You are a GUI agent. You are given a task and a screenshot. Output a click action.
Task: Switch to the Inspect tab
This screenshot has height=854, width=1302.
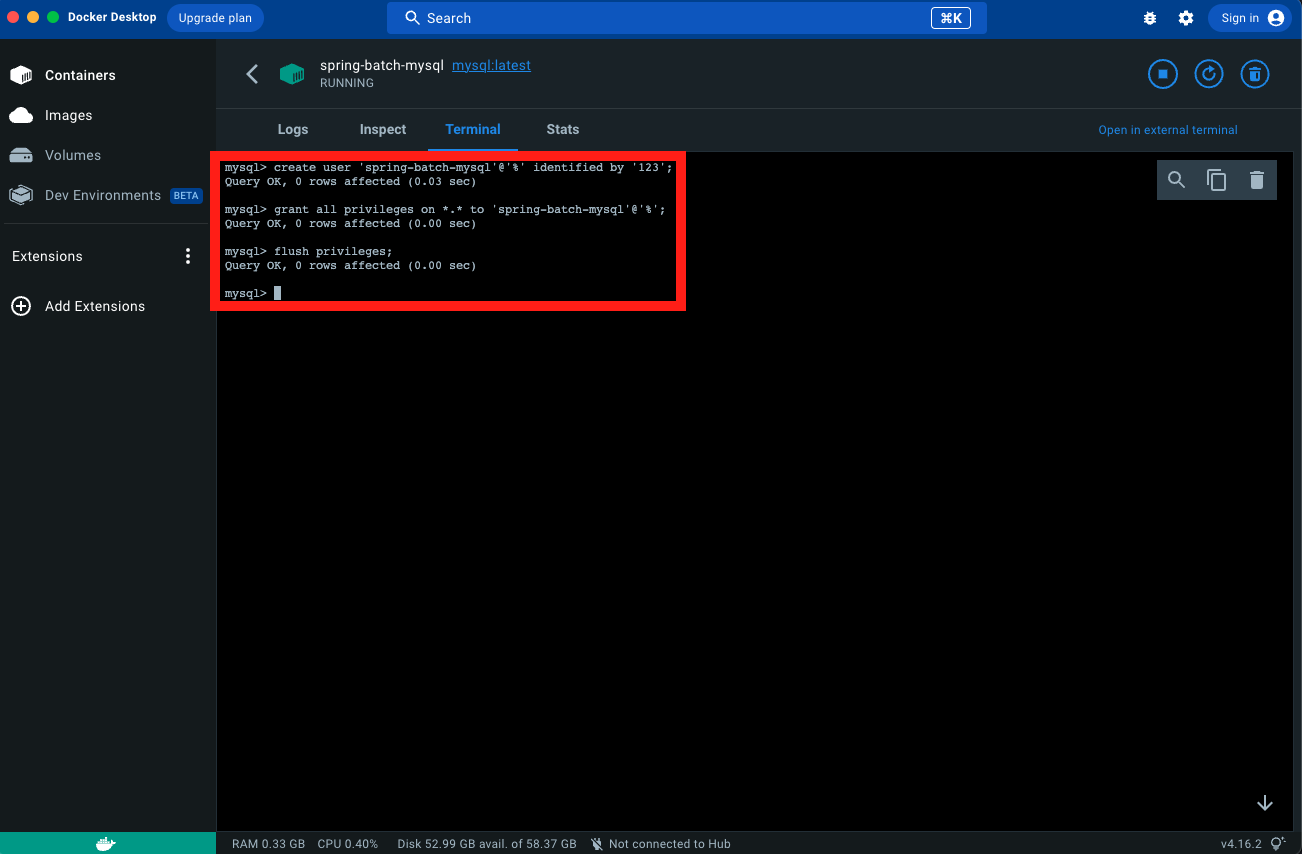(383, 129)
